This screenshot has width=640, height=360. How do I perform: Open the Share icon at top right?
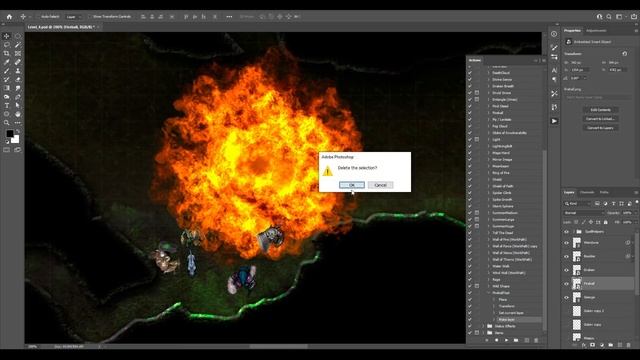(x=633, y=17)
